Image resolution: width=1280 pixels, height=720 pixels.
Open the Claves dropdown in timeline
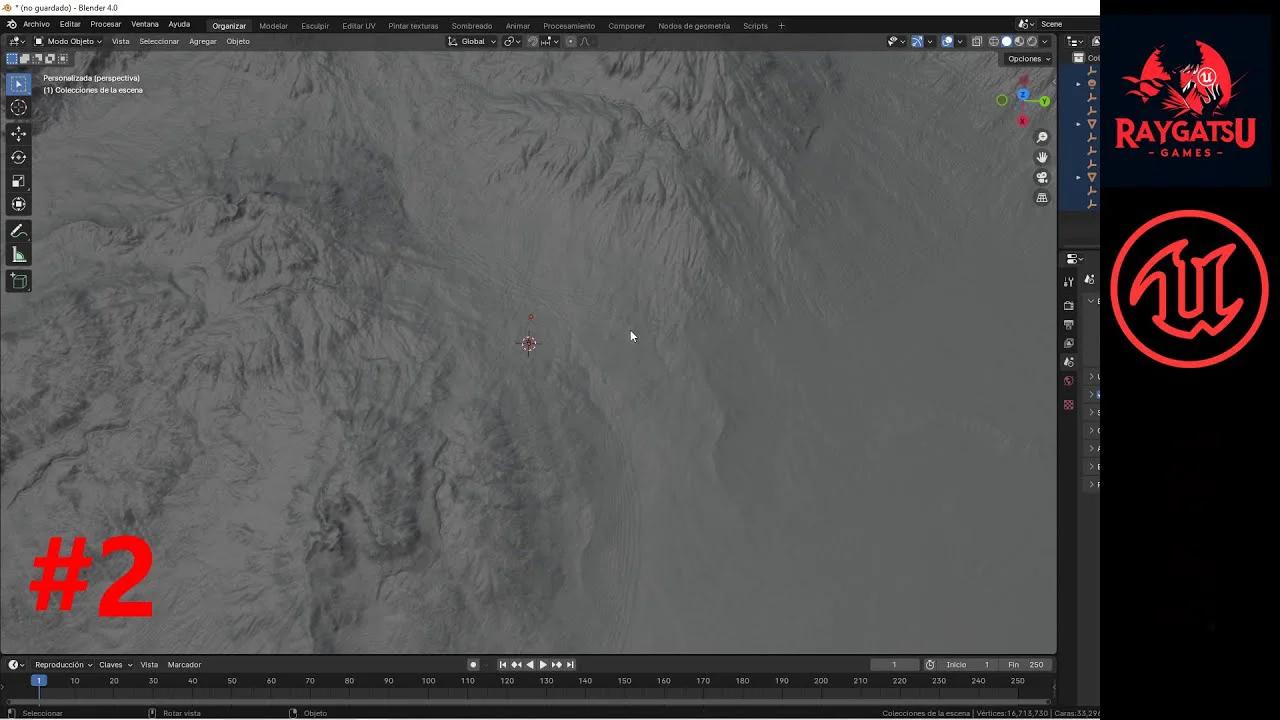(x=114, y=665)
